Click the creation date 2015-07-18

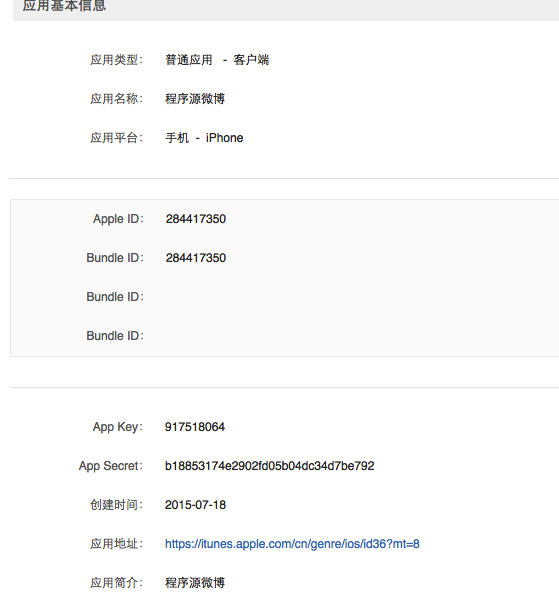(195, 504)
